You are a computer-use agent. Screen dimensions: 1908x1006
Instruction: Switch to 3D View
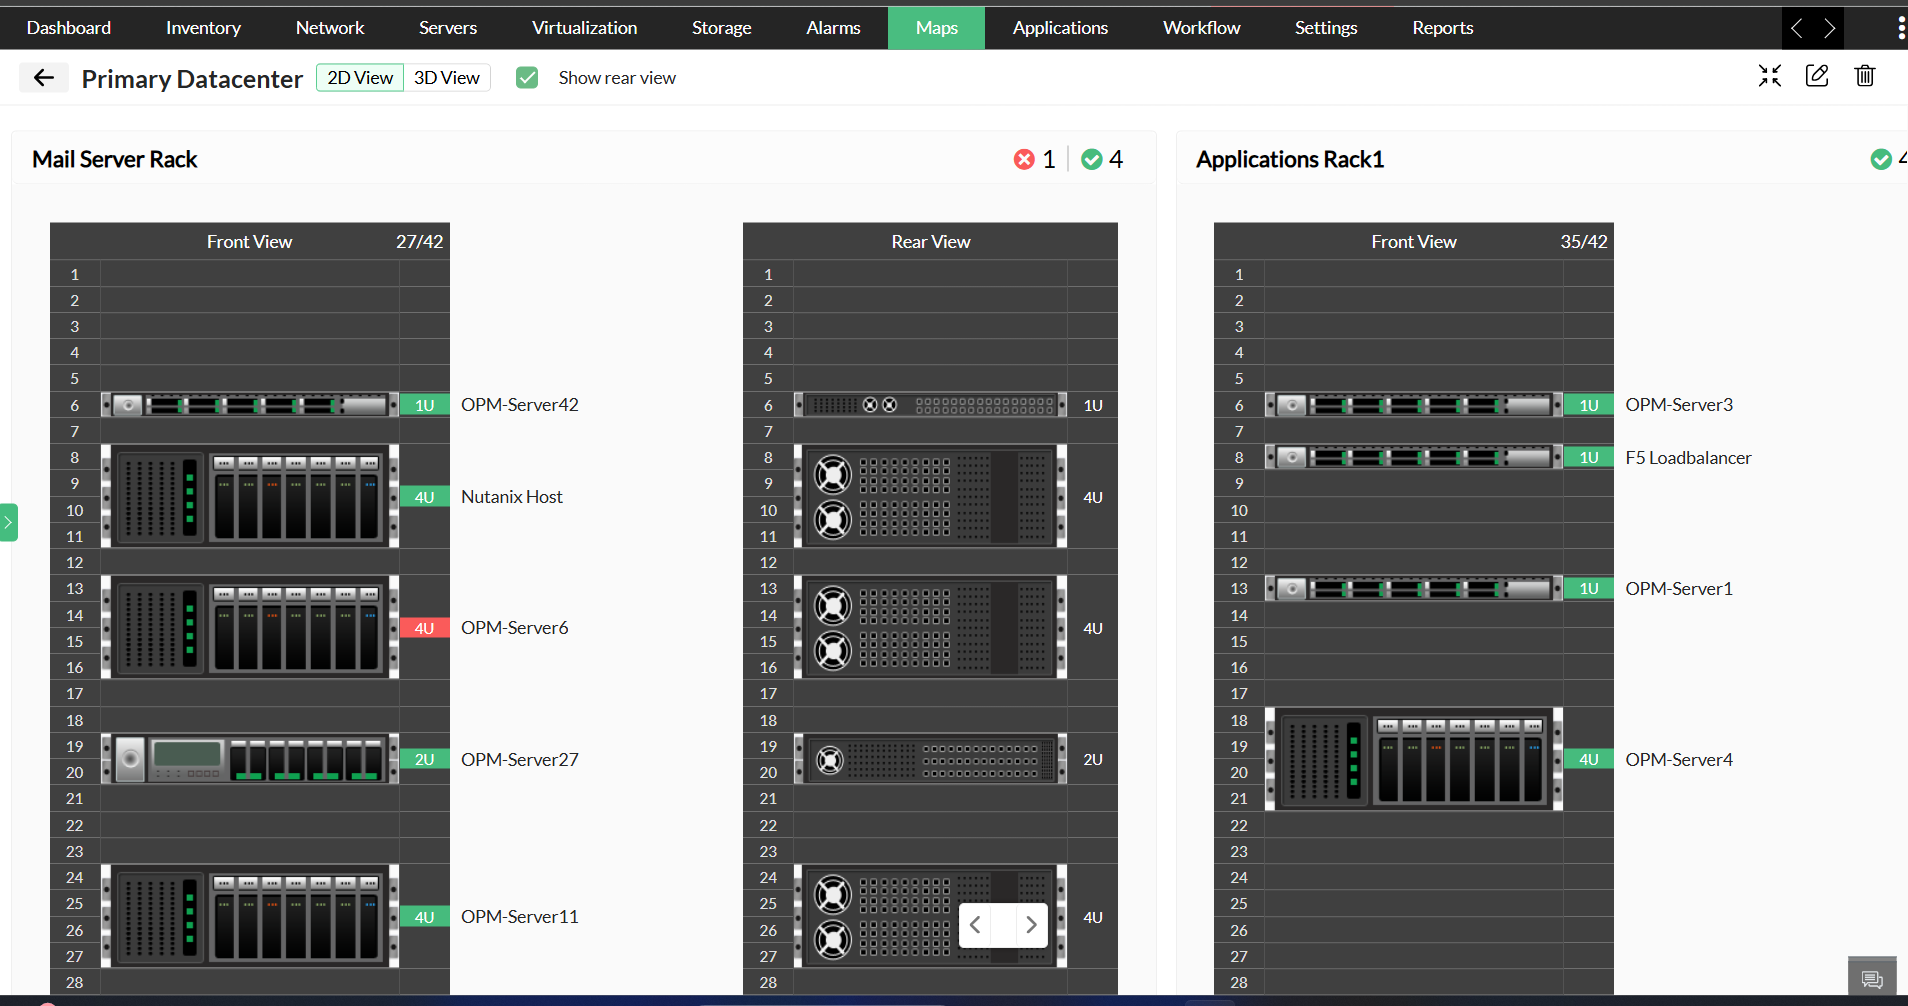pos(447,78)
